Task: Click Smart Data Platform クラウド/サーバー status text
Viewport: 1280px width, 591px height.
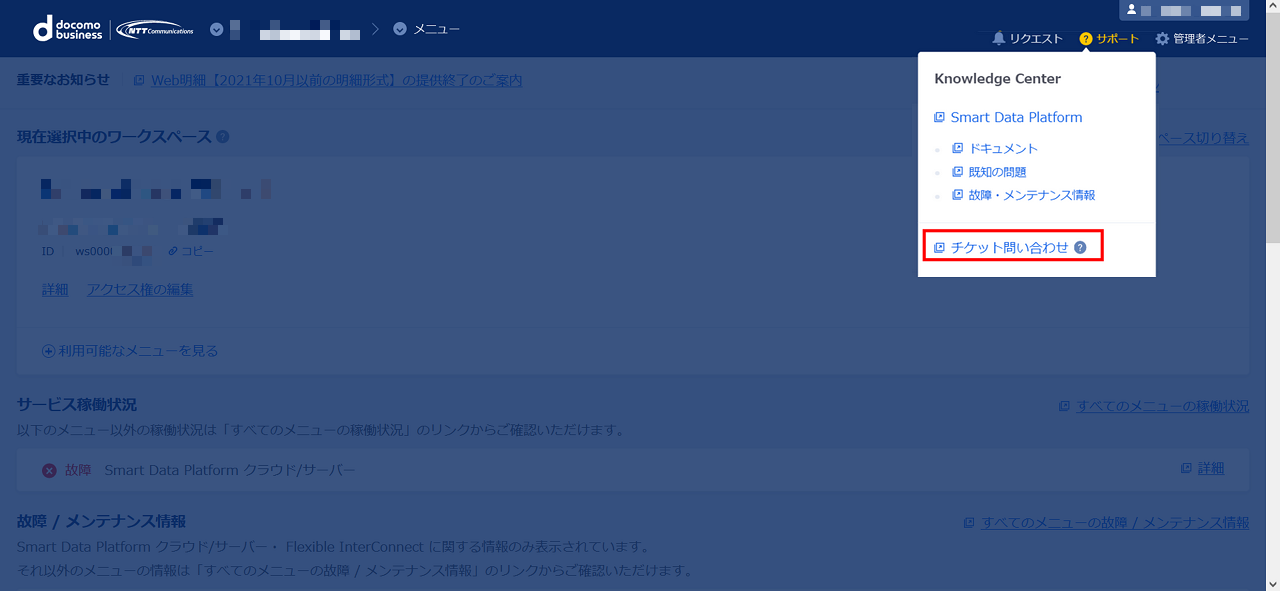Action: click(230, 470)
